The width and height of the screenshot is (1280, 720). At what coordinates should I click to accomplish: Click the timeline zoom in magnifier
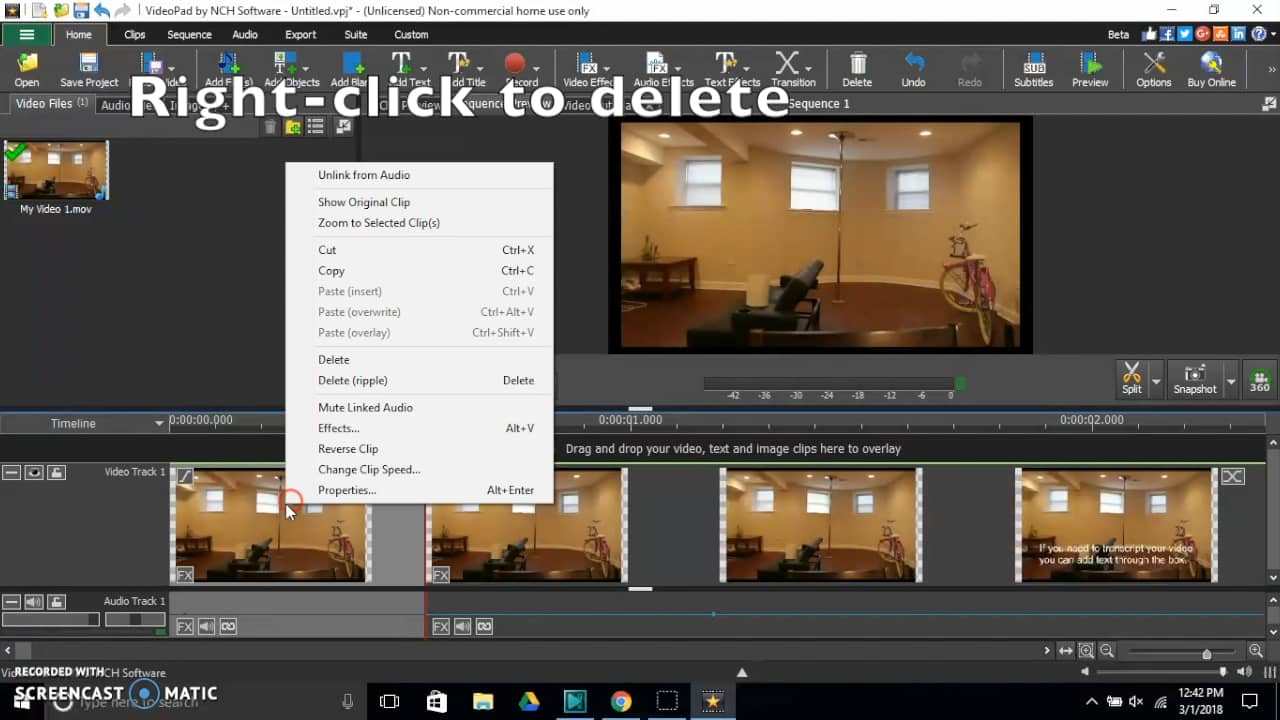[x=1256, y=651]
